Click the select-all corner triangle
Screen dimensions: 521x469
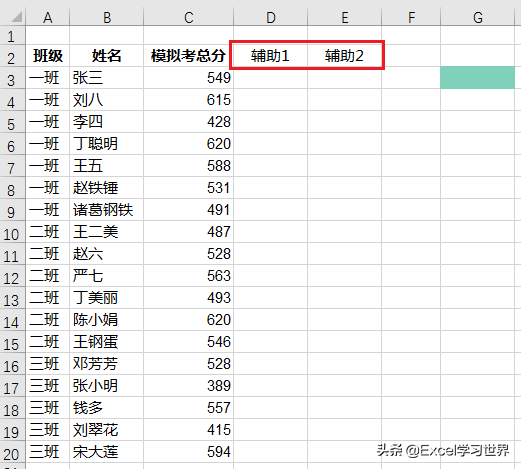[16, 17]
